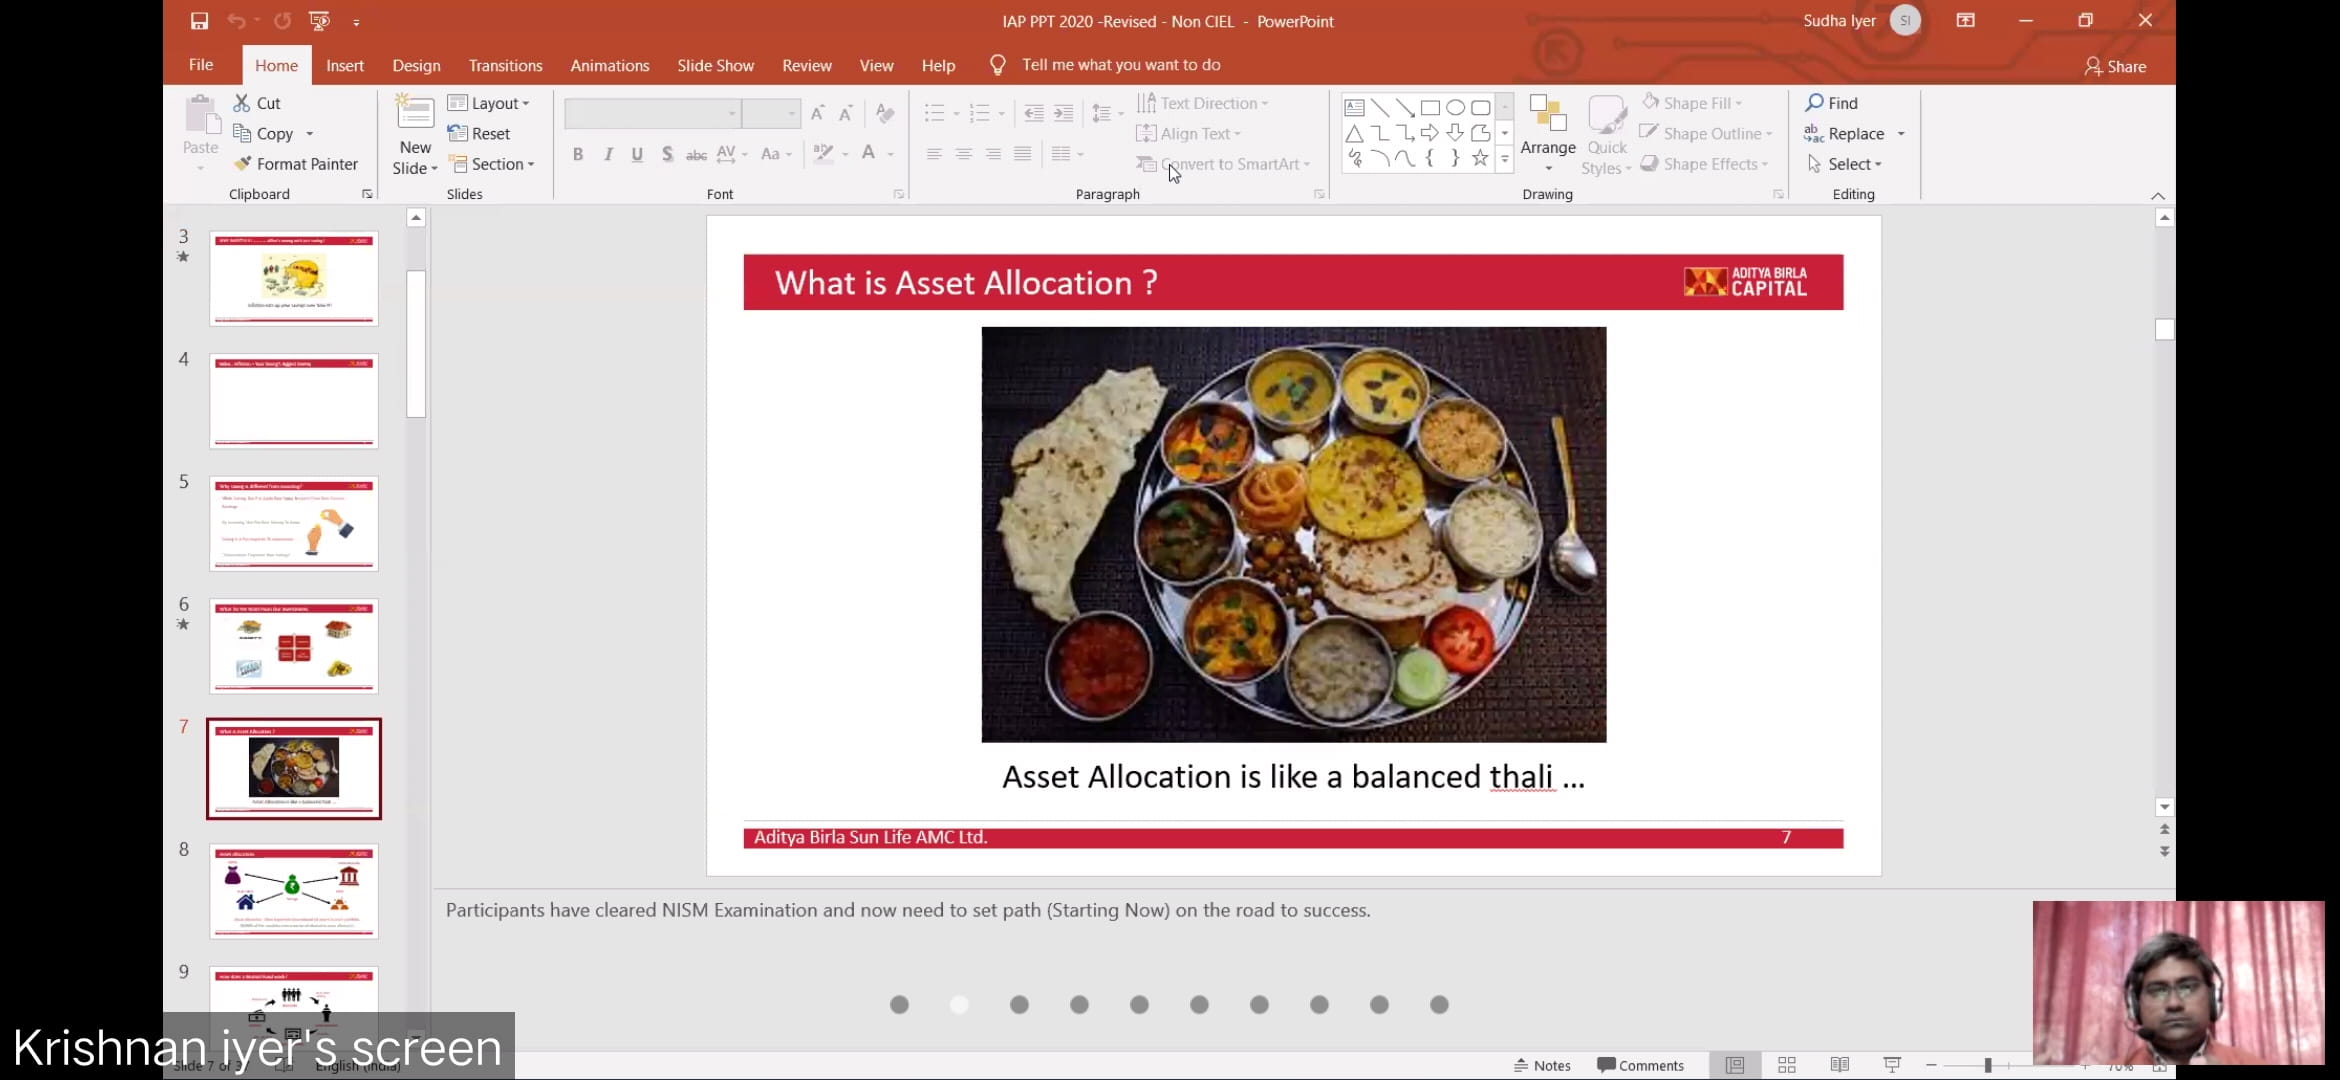Select the Isosceles Triangle shape
The height and width of the screenshot is (1080, 2340).
click(1355, 133)
